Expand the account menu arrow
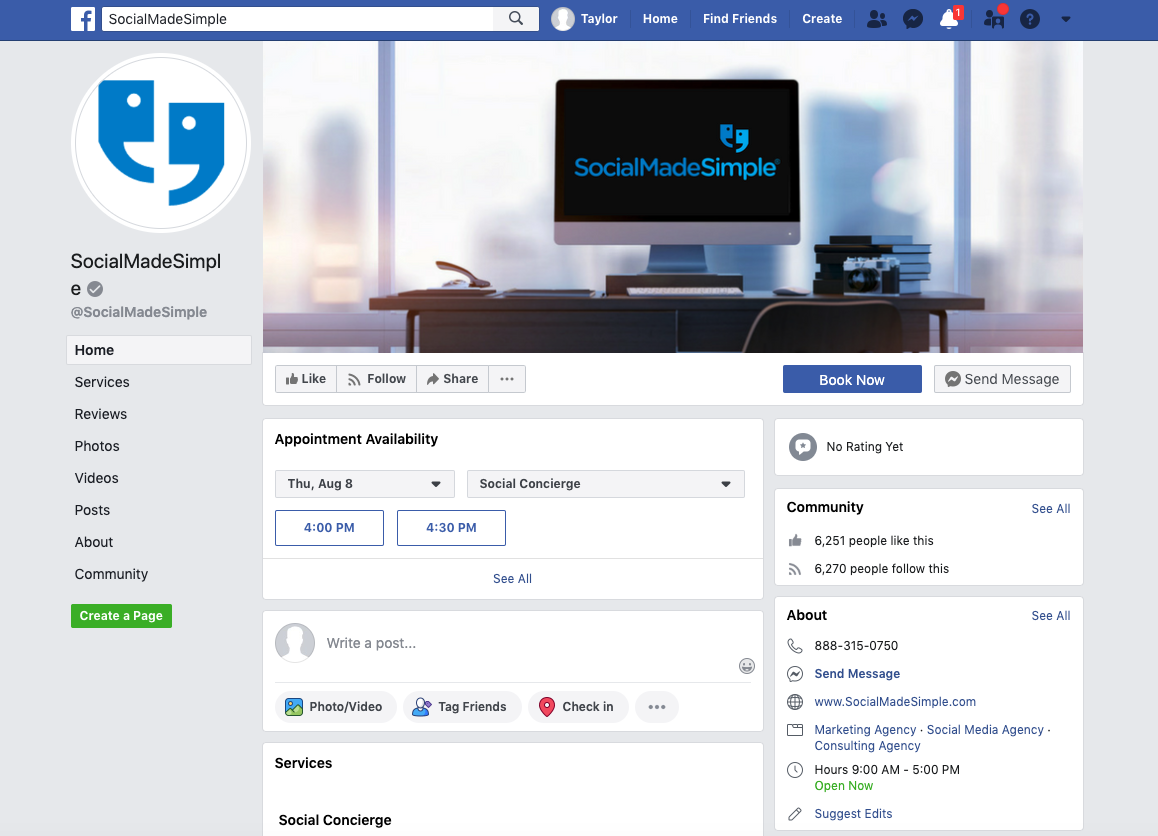 point(1066,19)
